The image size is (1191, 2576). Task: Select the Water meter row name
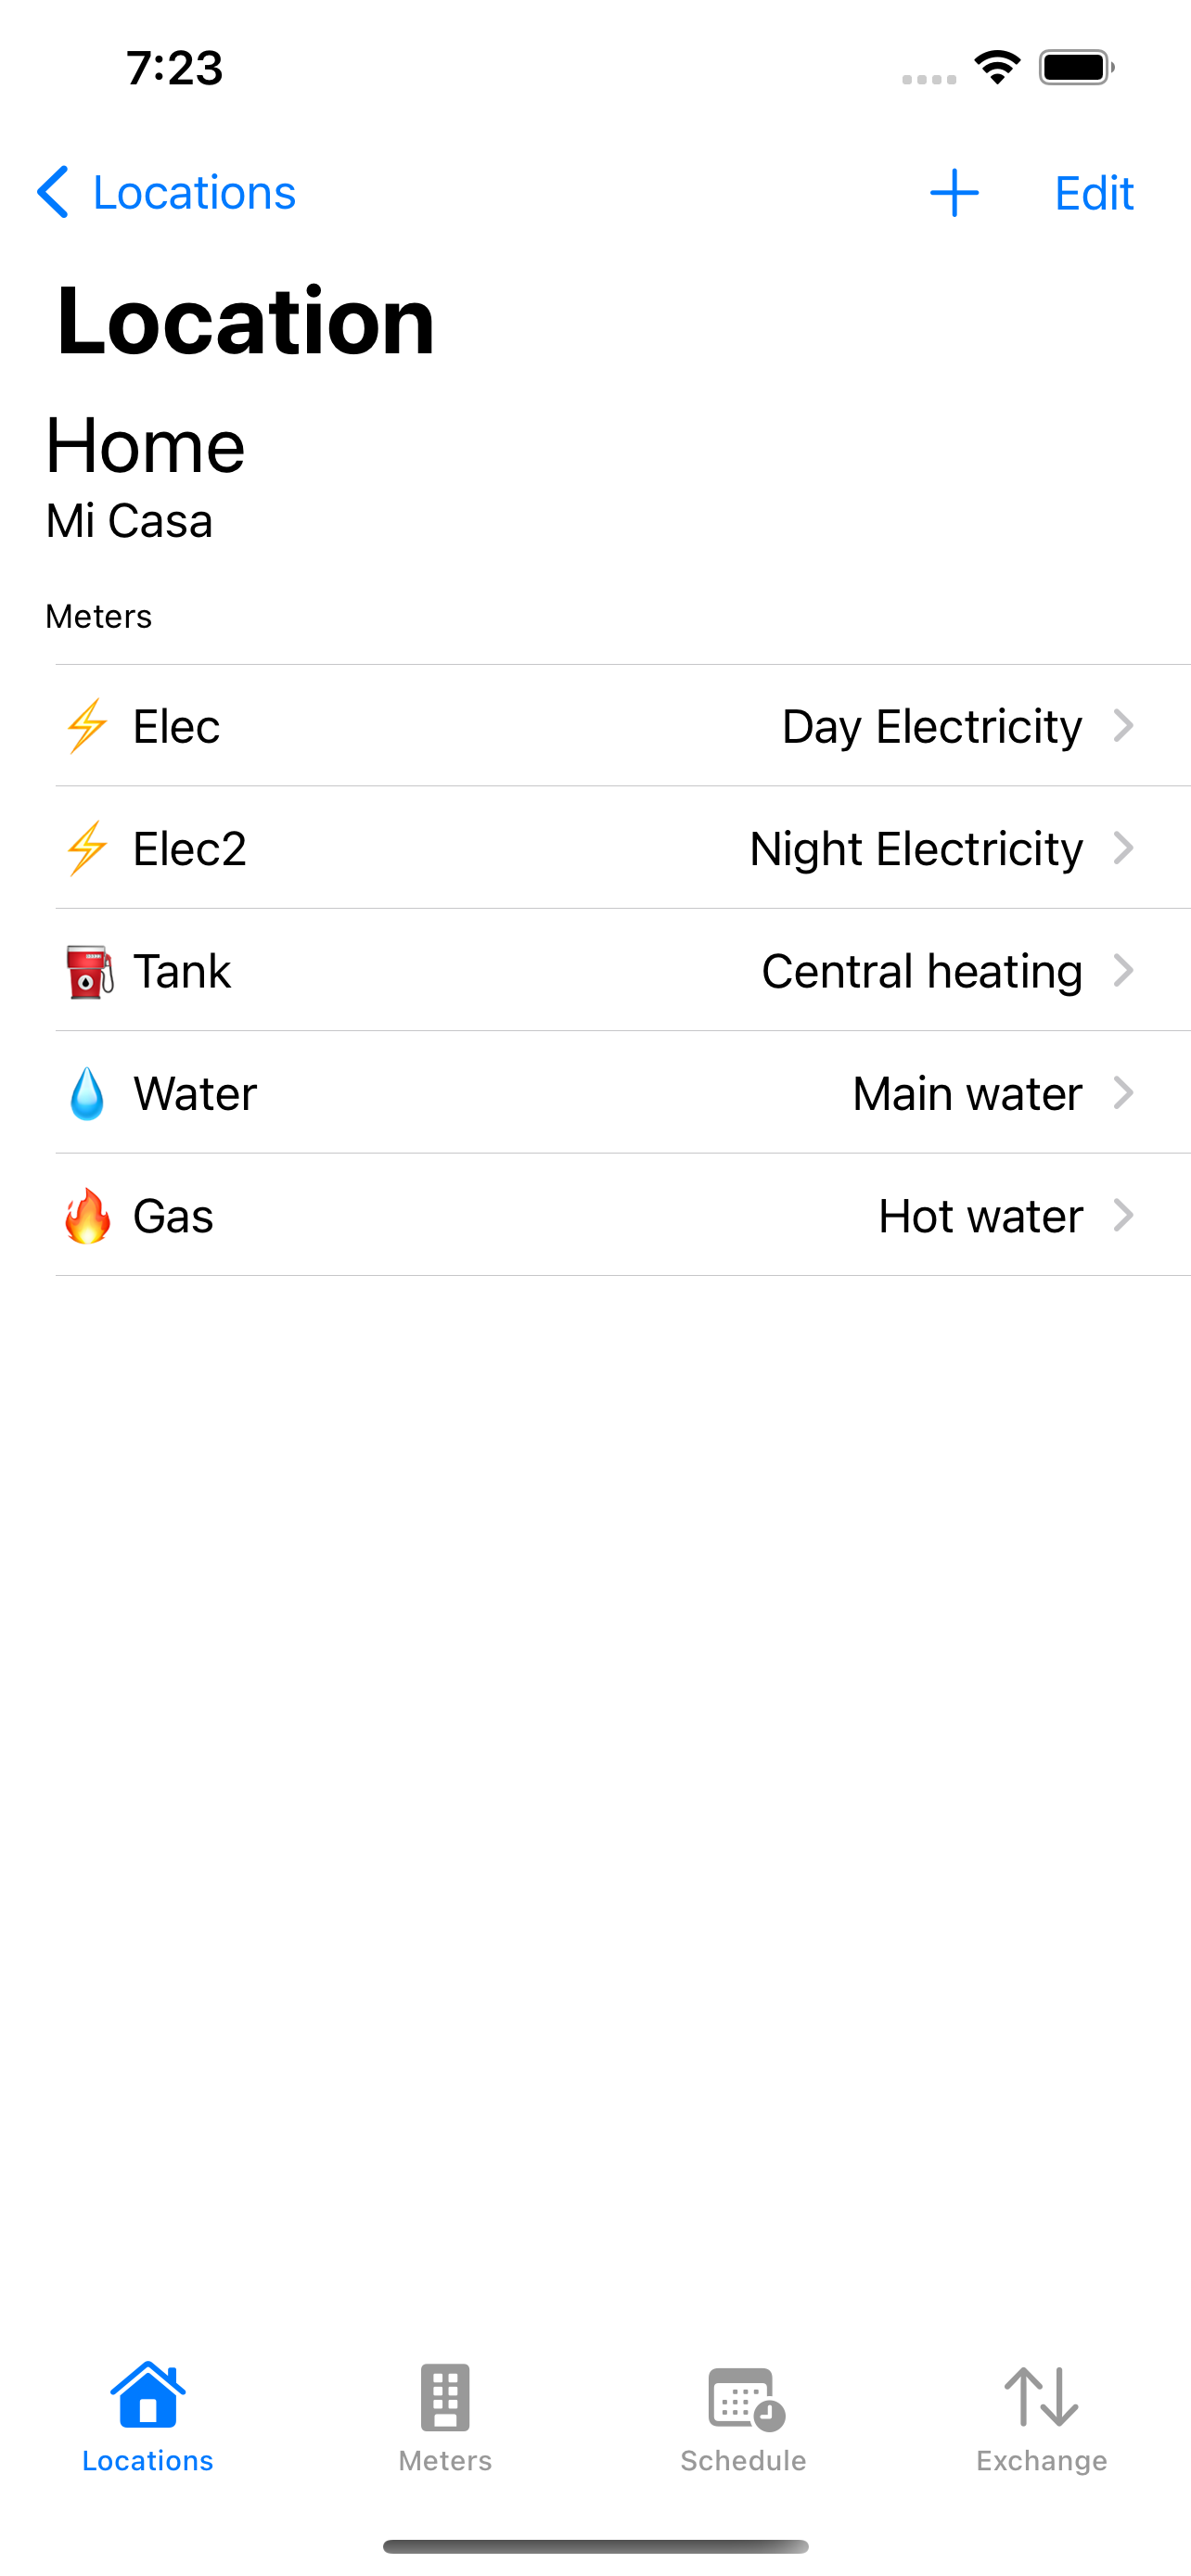pos(195,1093)
